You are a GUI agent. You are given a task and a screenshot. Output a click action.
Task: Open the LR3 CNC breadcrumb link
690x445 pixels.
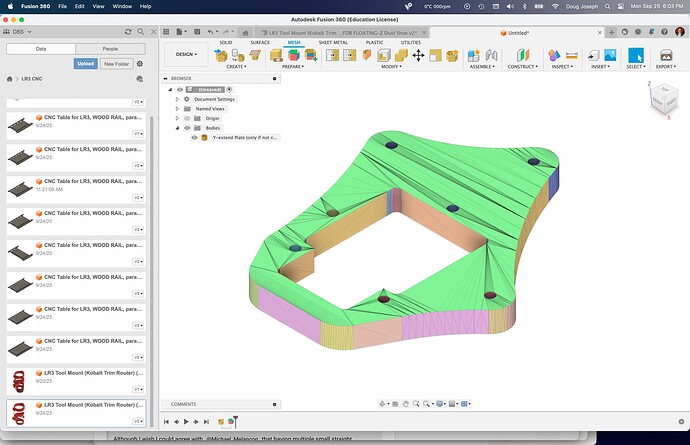pos(32,79)
